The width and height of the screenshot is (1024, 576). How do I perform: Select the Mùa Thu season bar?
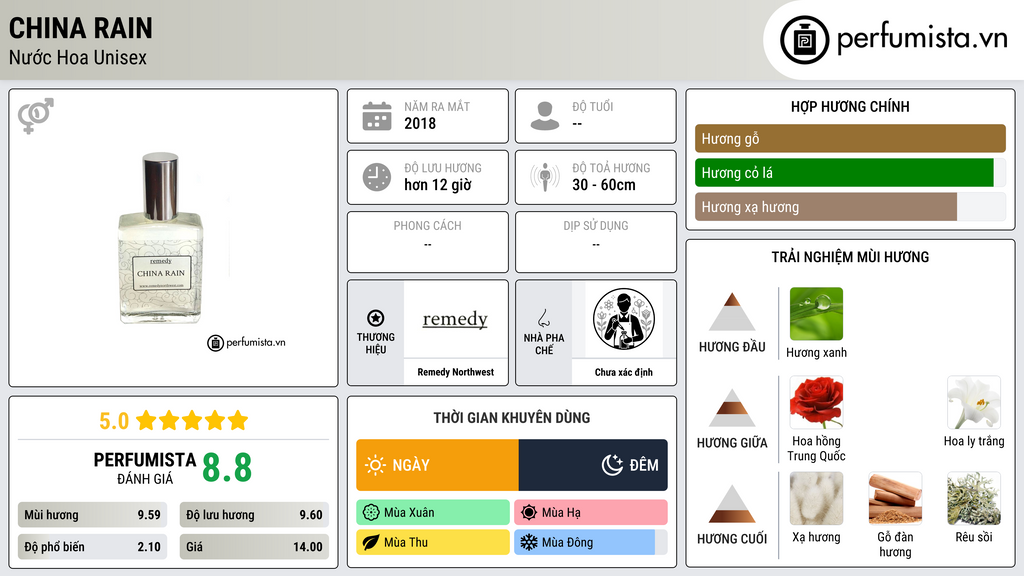coord(433,542)
